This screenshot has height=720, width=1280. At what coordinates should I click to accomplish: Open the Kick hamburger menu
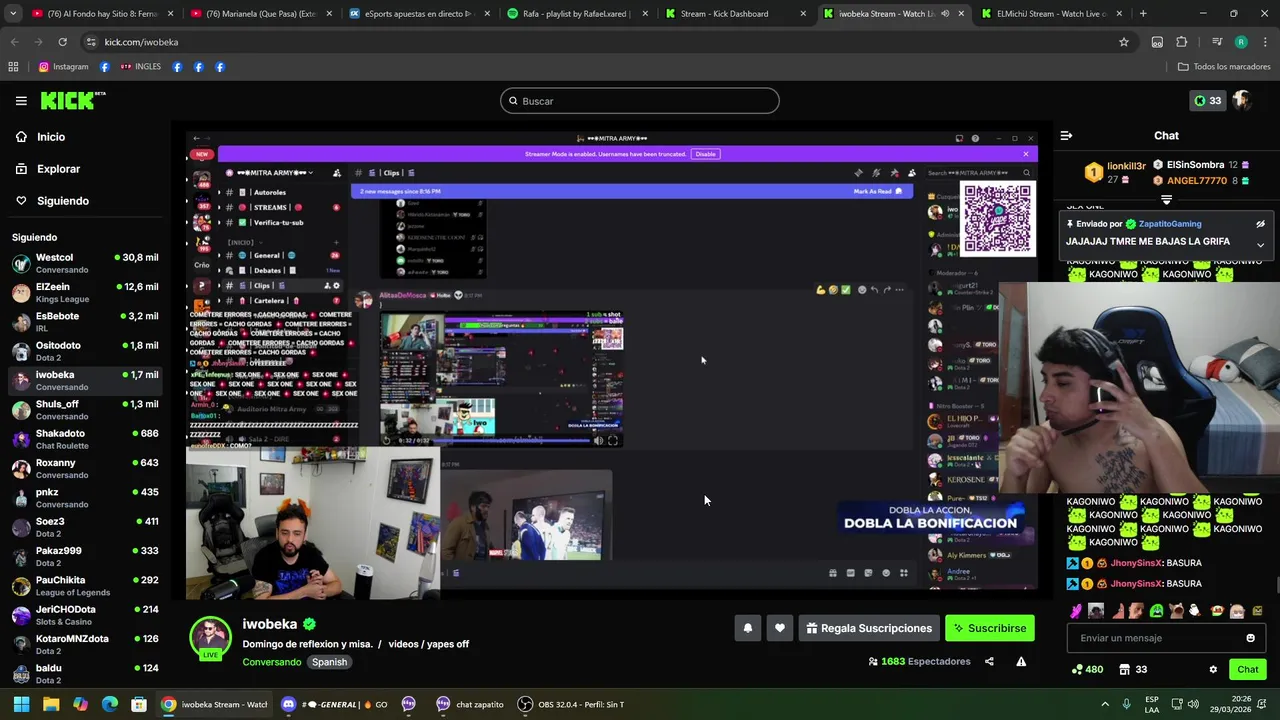pos(21,101)
